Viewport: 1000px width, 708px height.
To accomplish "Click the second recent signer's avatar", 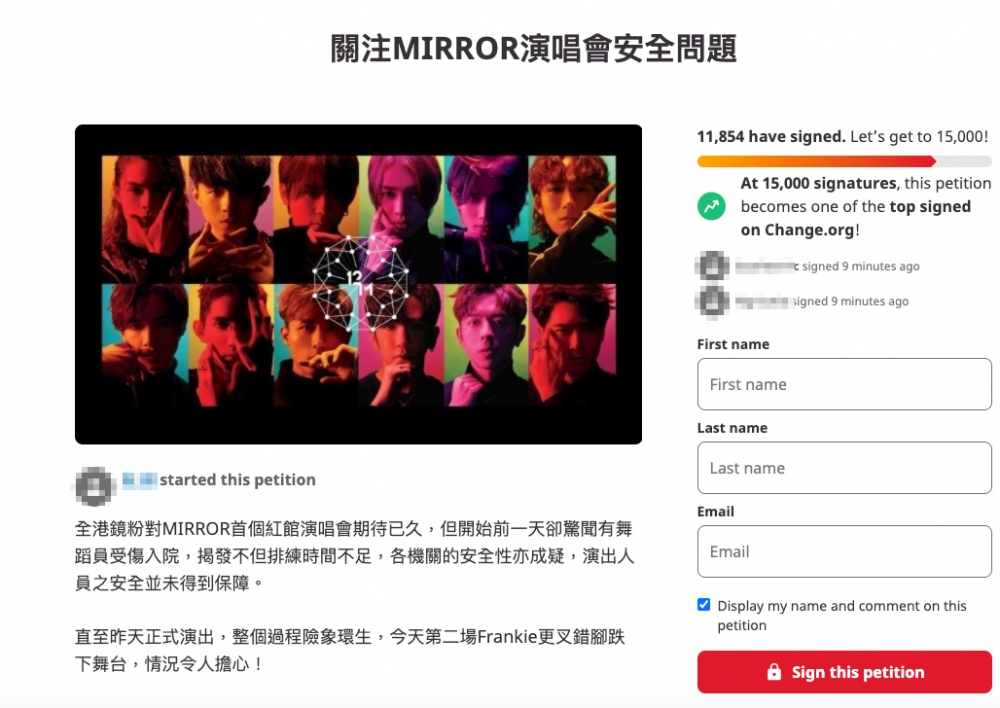I will pos(712,301).
